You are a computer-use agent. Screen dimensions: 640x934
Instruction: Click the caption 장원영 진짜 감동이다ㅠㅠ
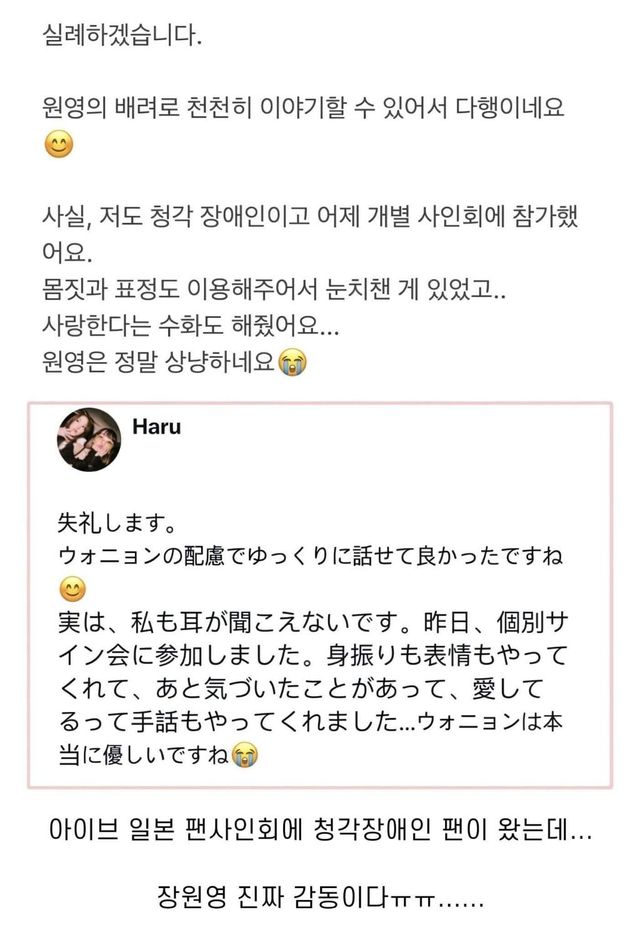pyautogui.click(x=320, y=899)
